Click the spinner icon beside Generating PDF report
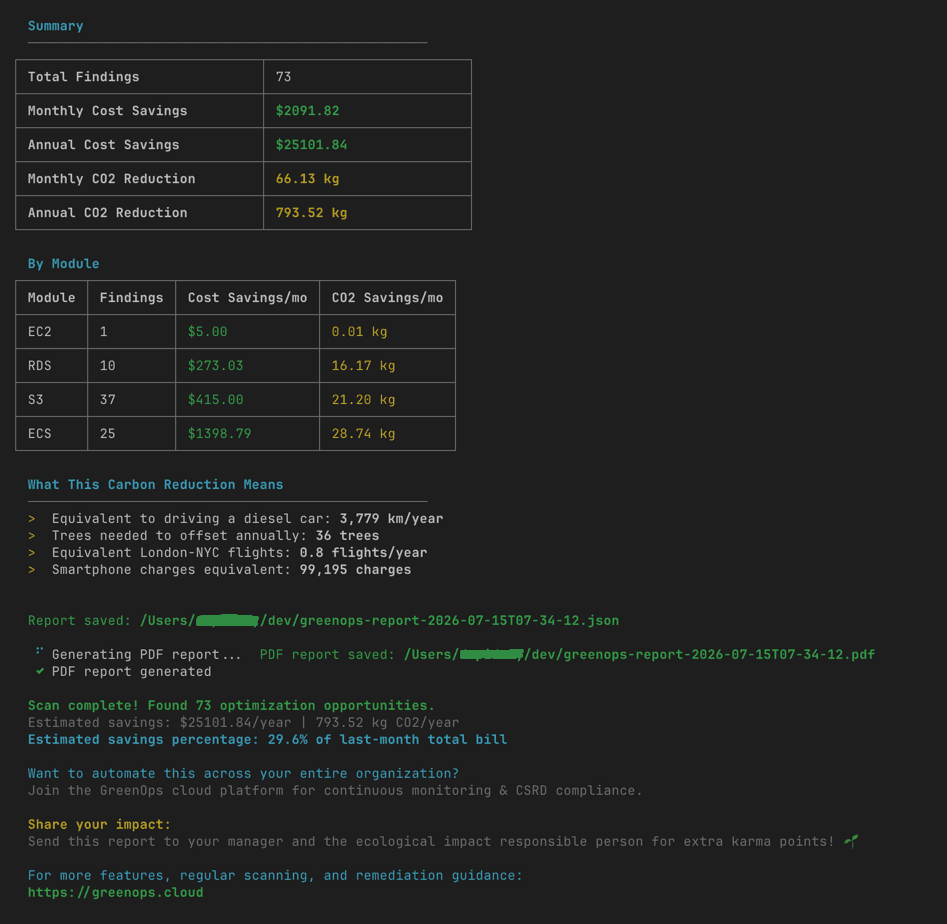This screenshot has width=947, height=924. 39,651
